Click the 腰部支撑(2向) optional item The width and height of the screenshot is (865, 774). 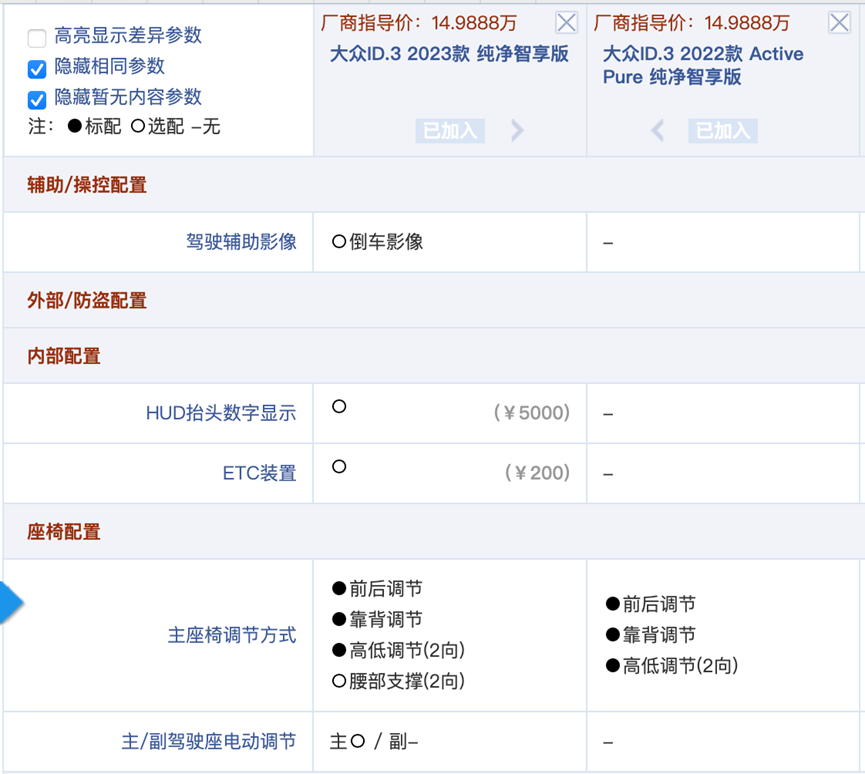point(398,681)
